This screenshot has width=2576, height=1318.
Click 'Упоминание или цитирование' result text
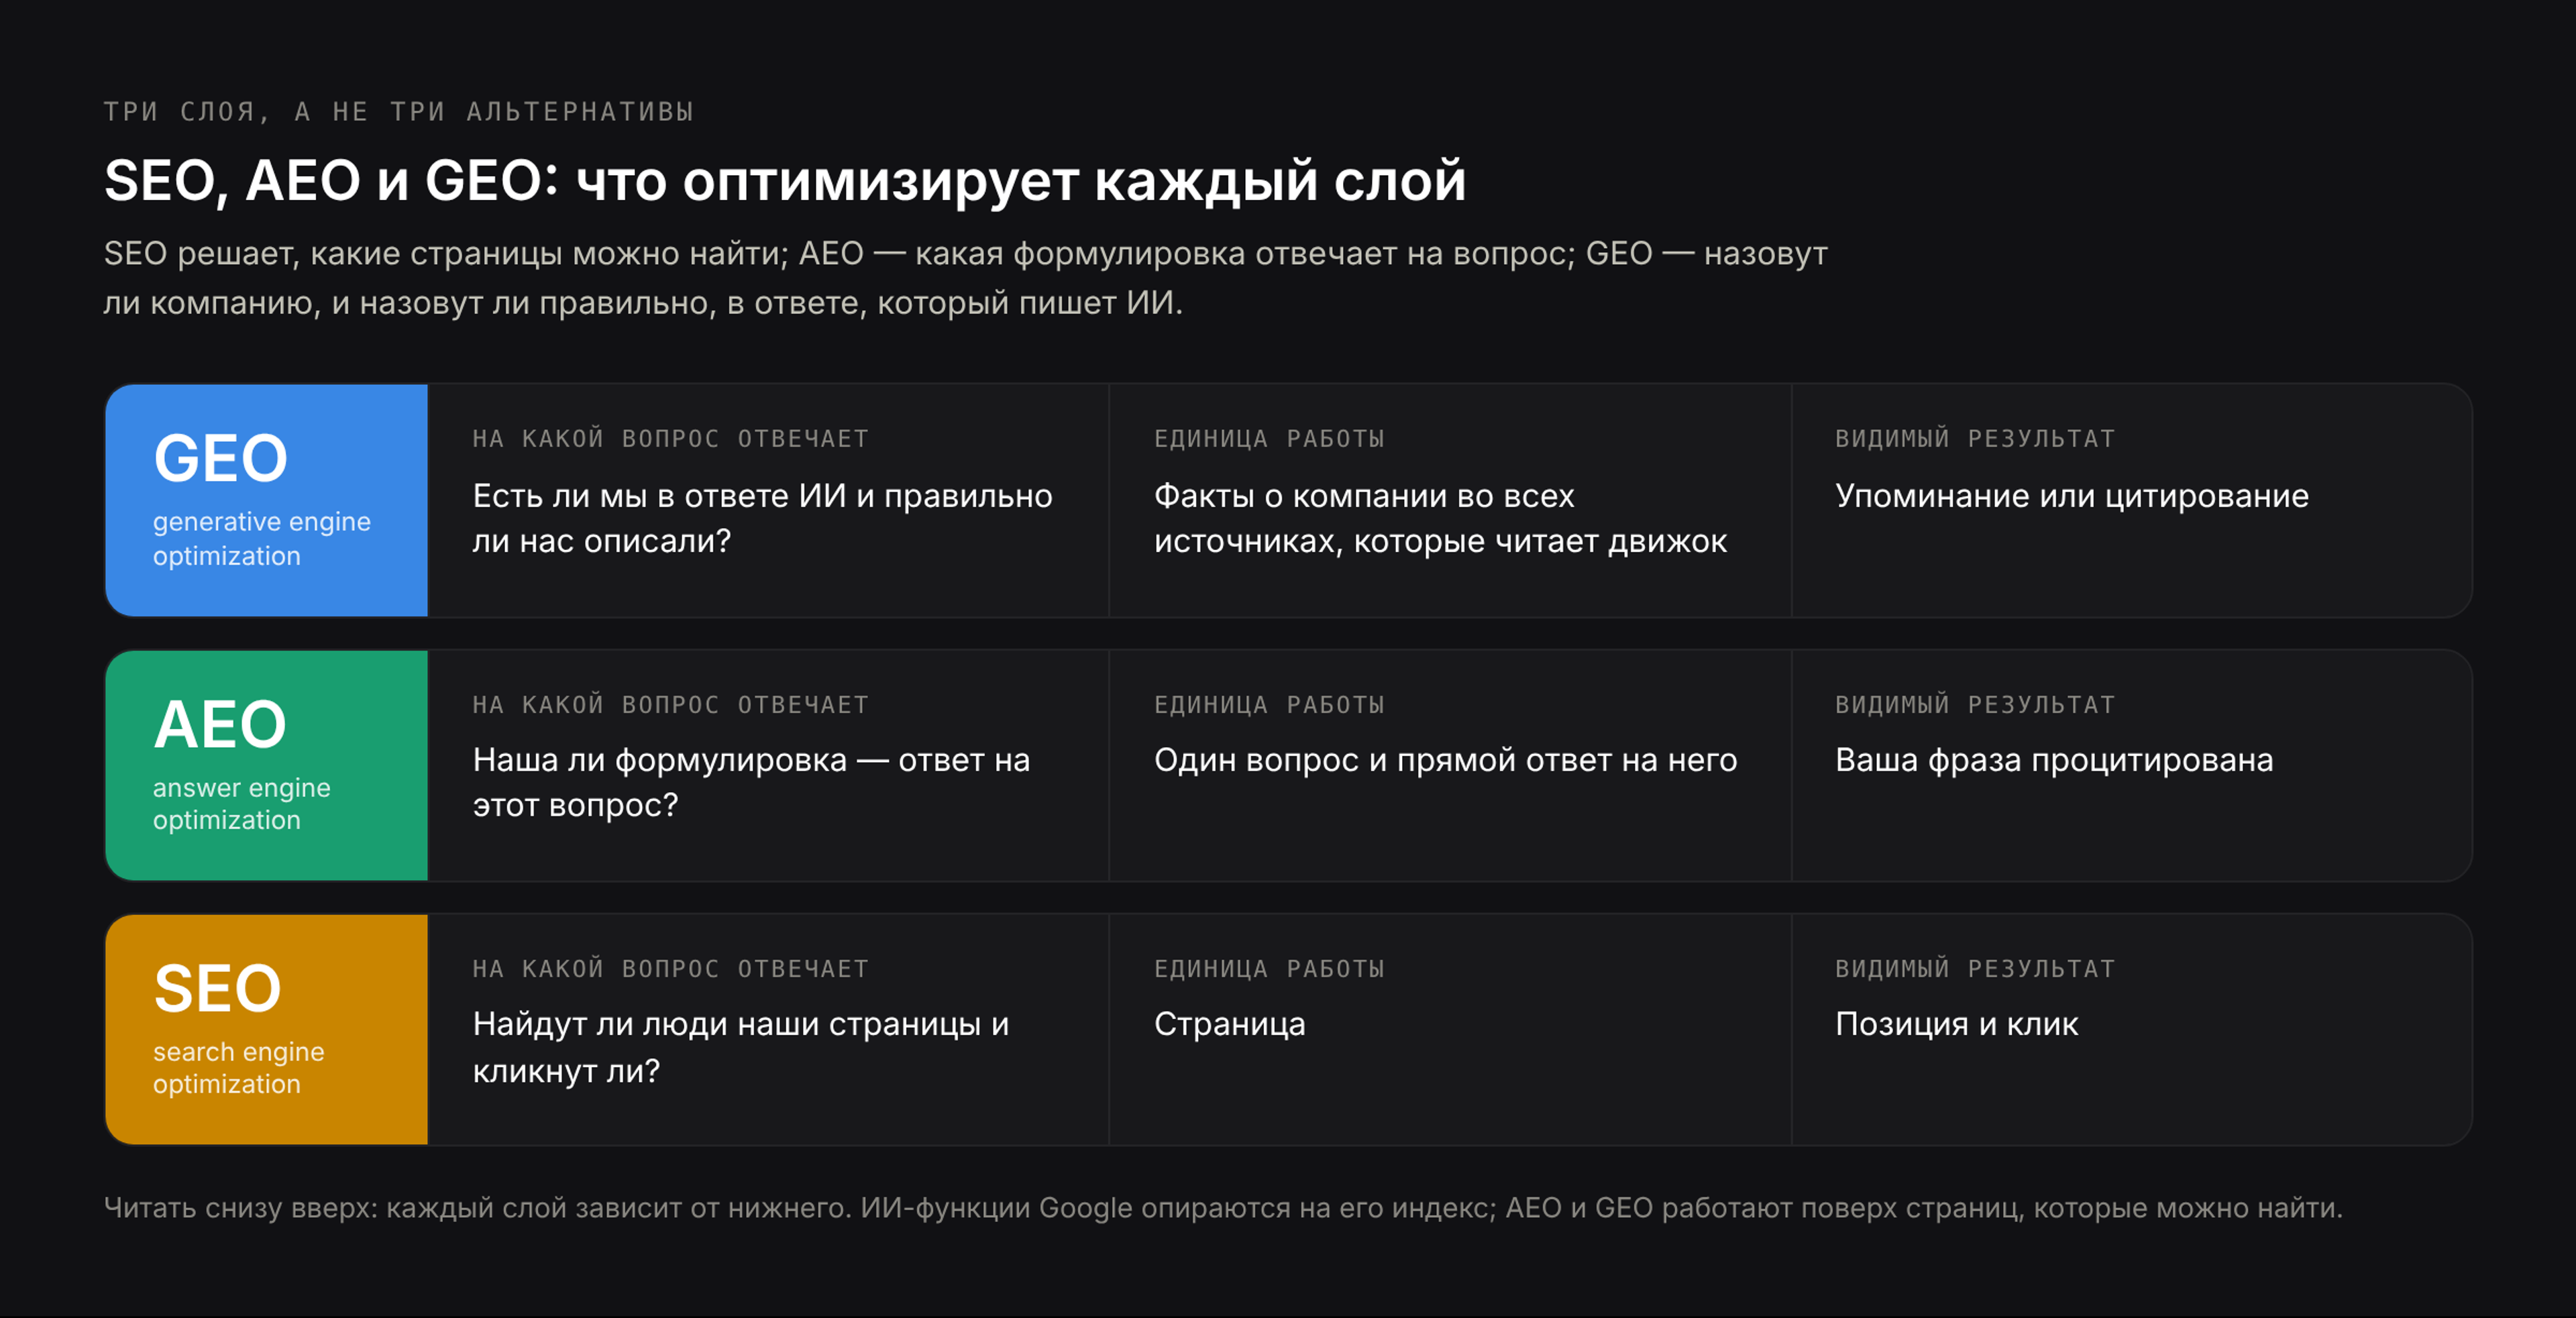click(x=2072, y=496)
